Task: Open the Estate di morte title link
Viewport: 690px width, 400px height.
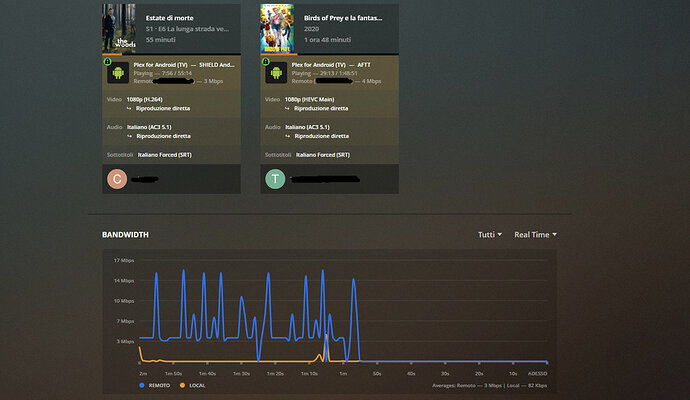Action: tap(169, 18)
